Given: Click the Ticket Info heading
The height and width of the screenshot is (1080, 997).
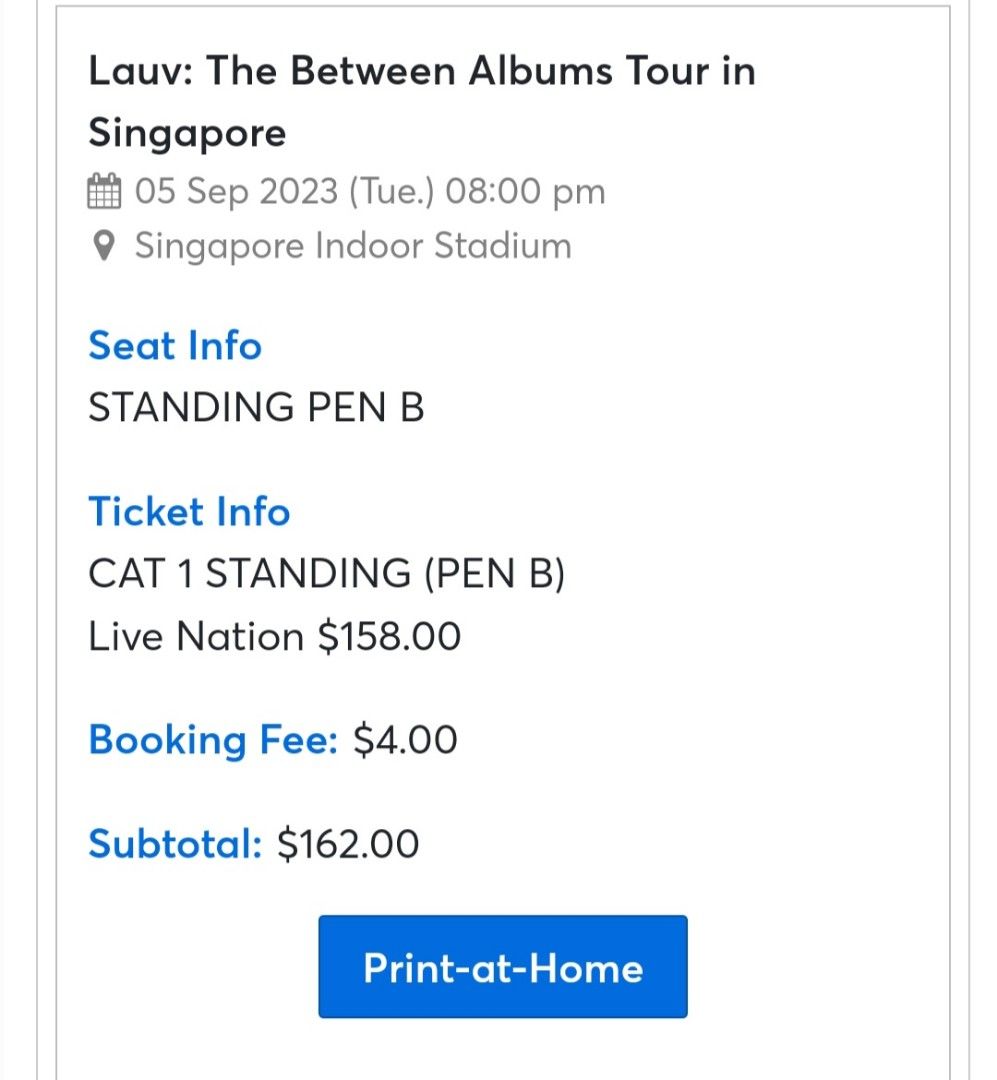Looking at the screenshot, I should click(x=189, y=512).
